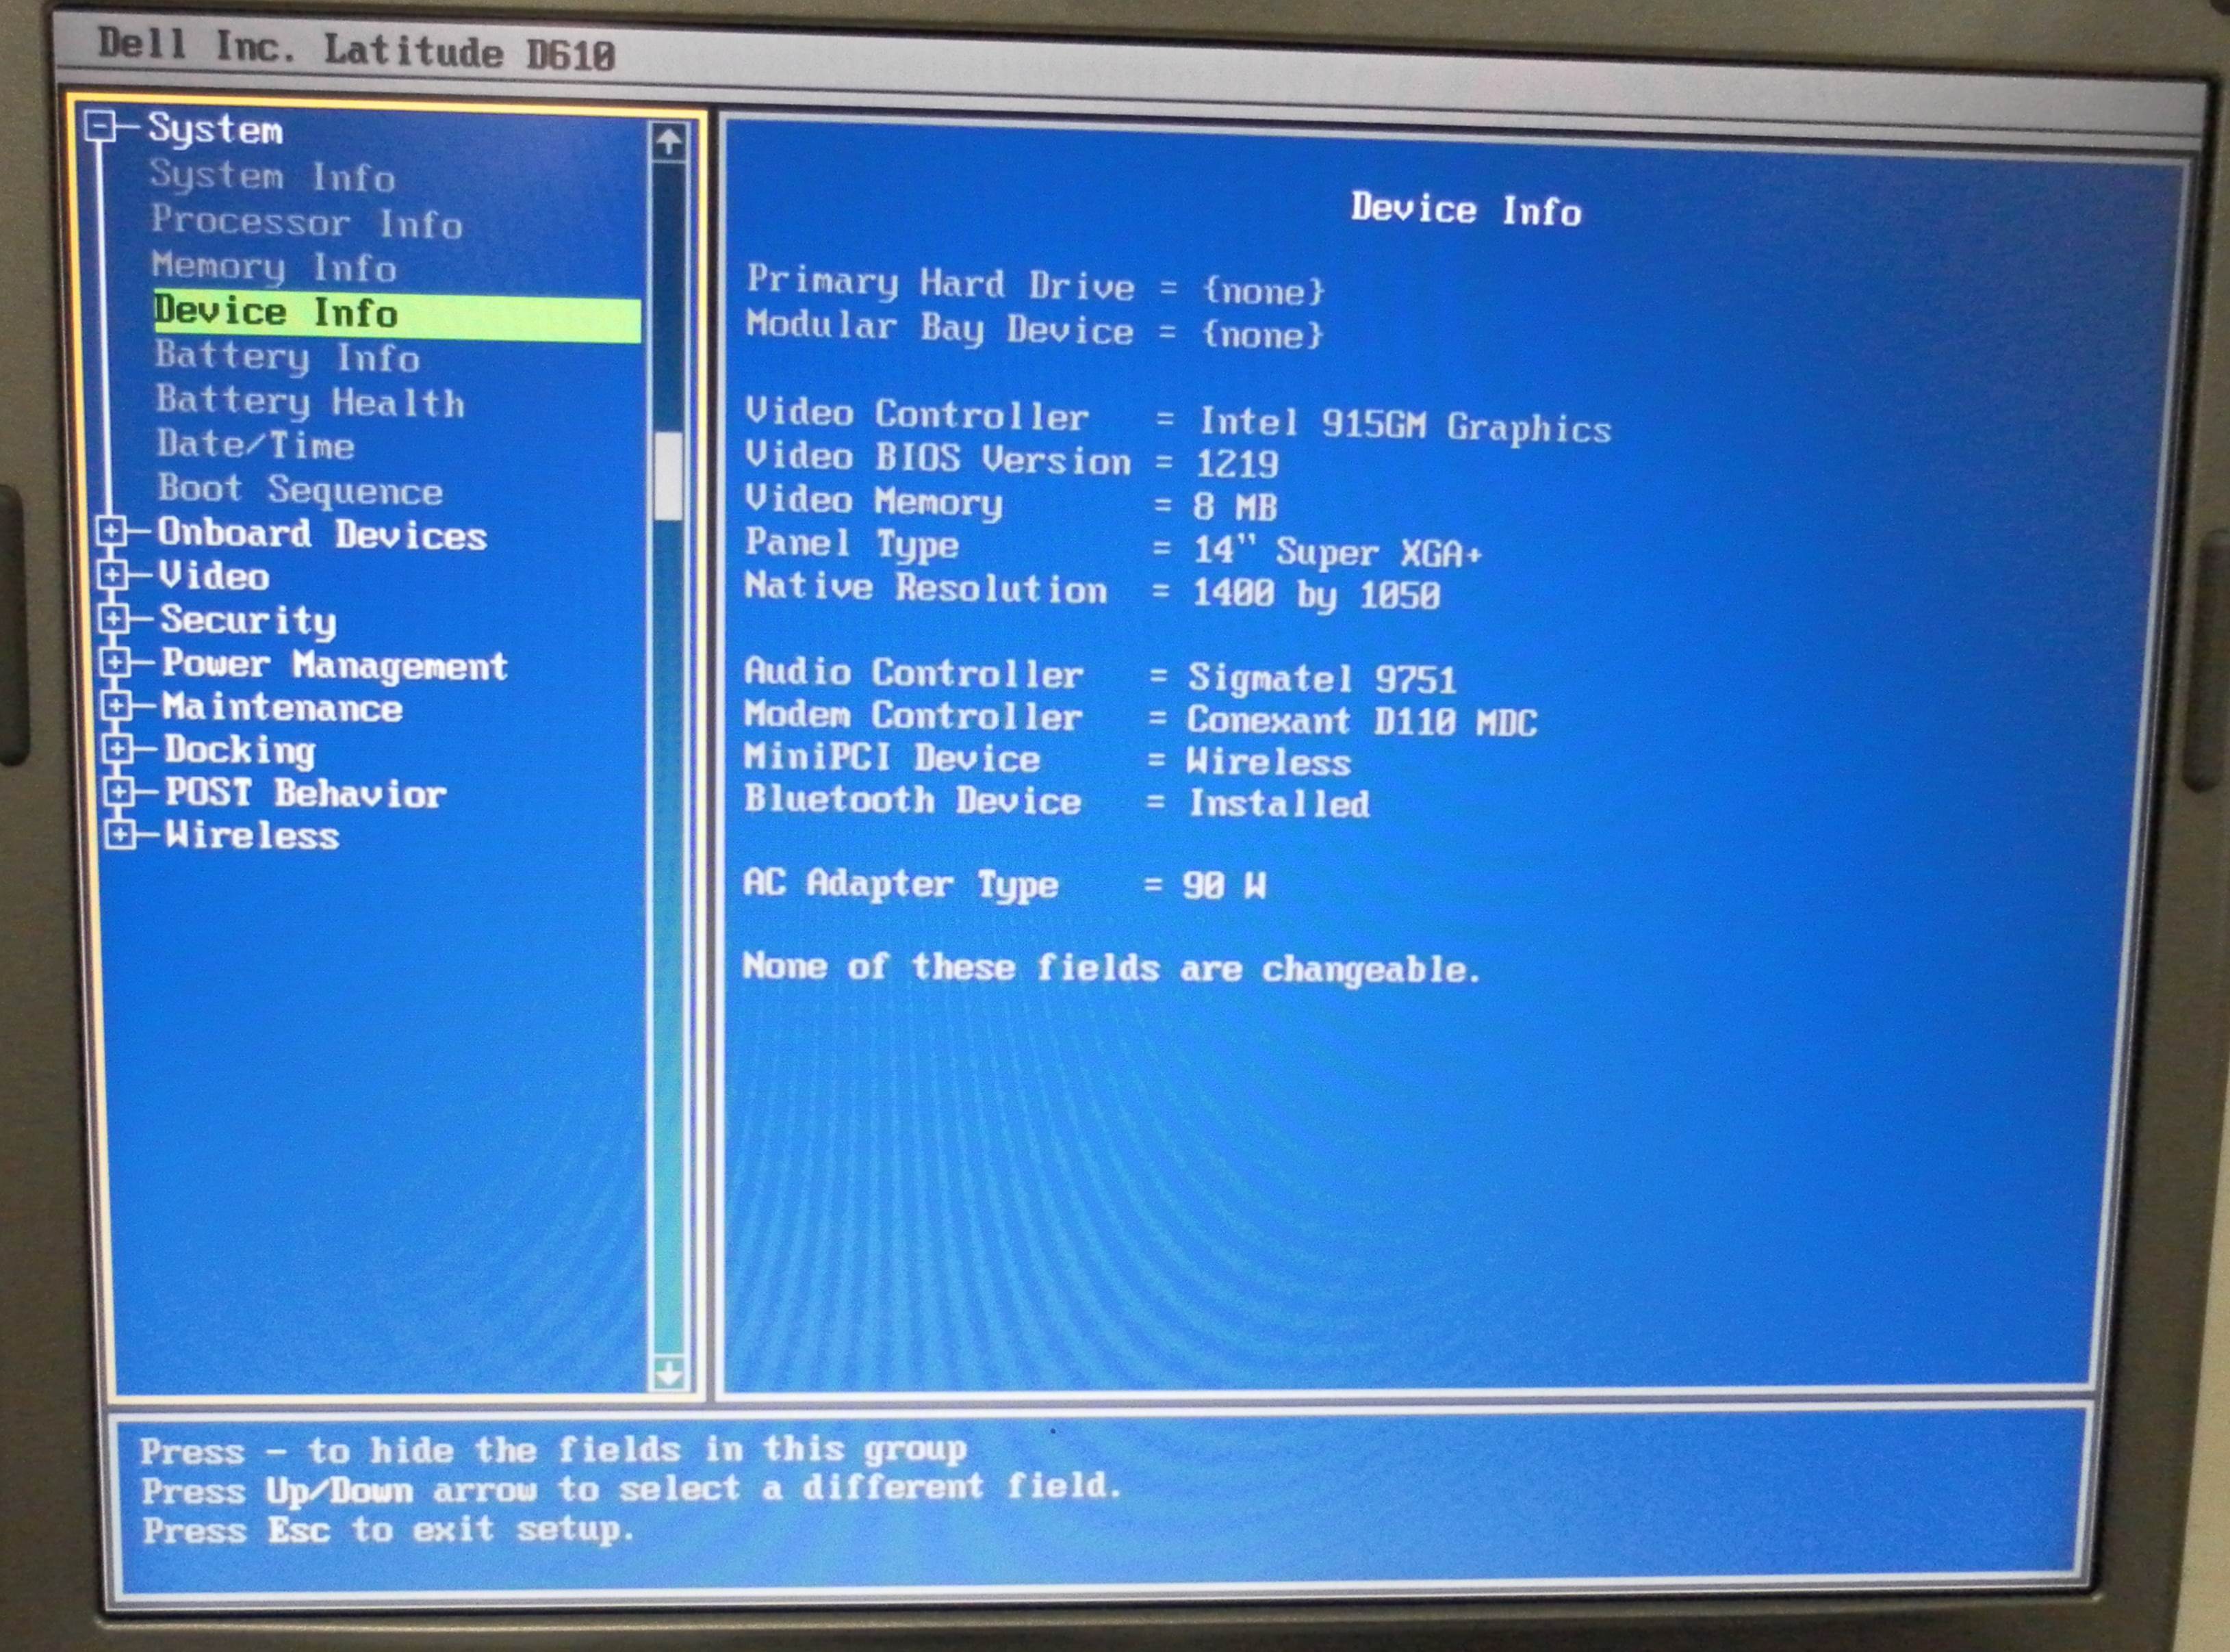Select the System group label
Screen dimensions: 2230x1652
tap(216, 129)
